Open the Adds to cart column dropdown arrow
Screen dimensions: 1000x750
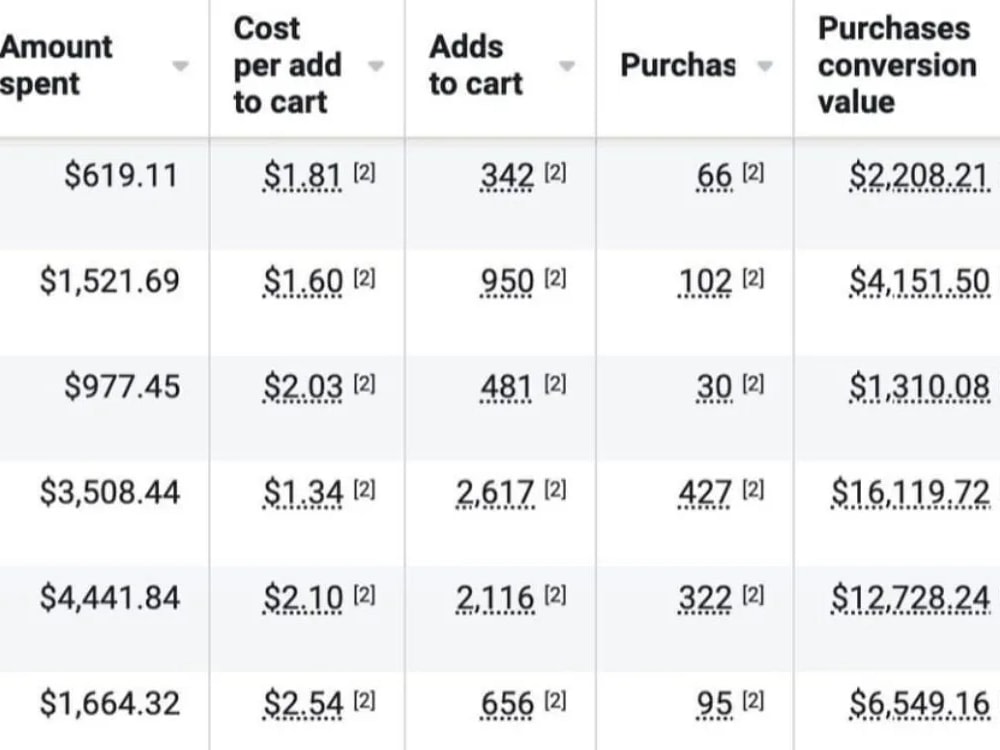pyautogui.click(x=566, y=66)
